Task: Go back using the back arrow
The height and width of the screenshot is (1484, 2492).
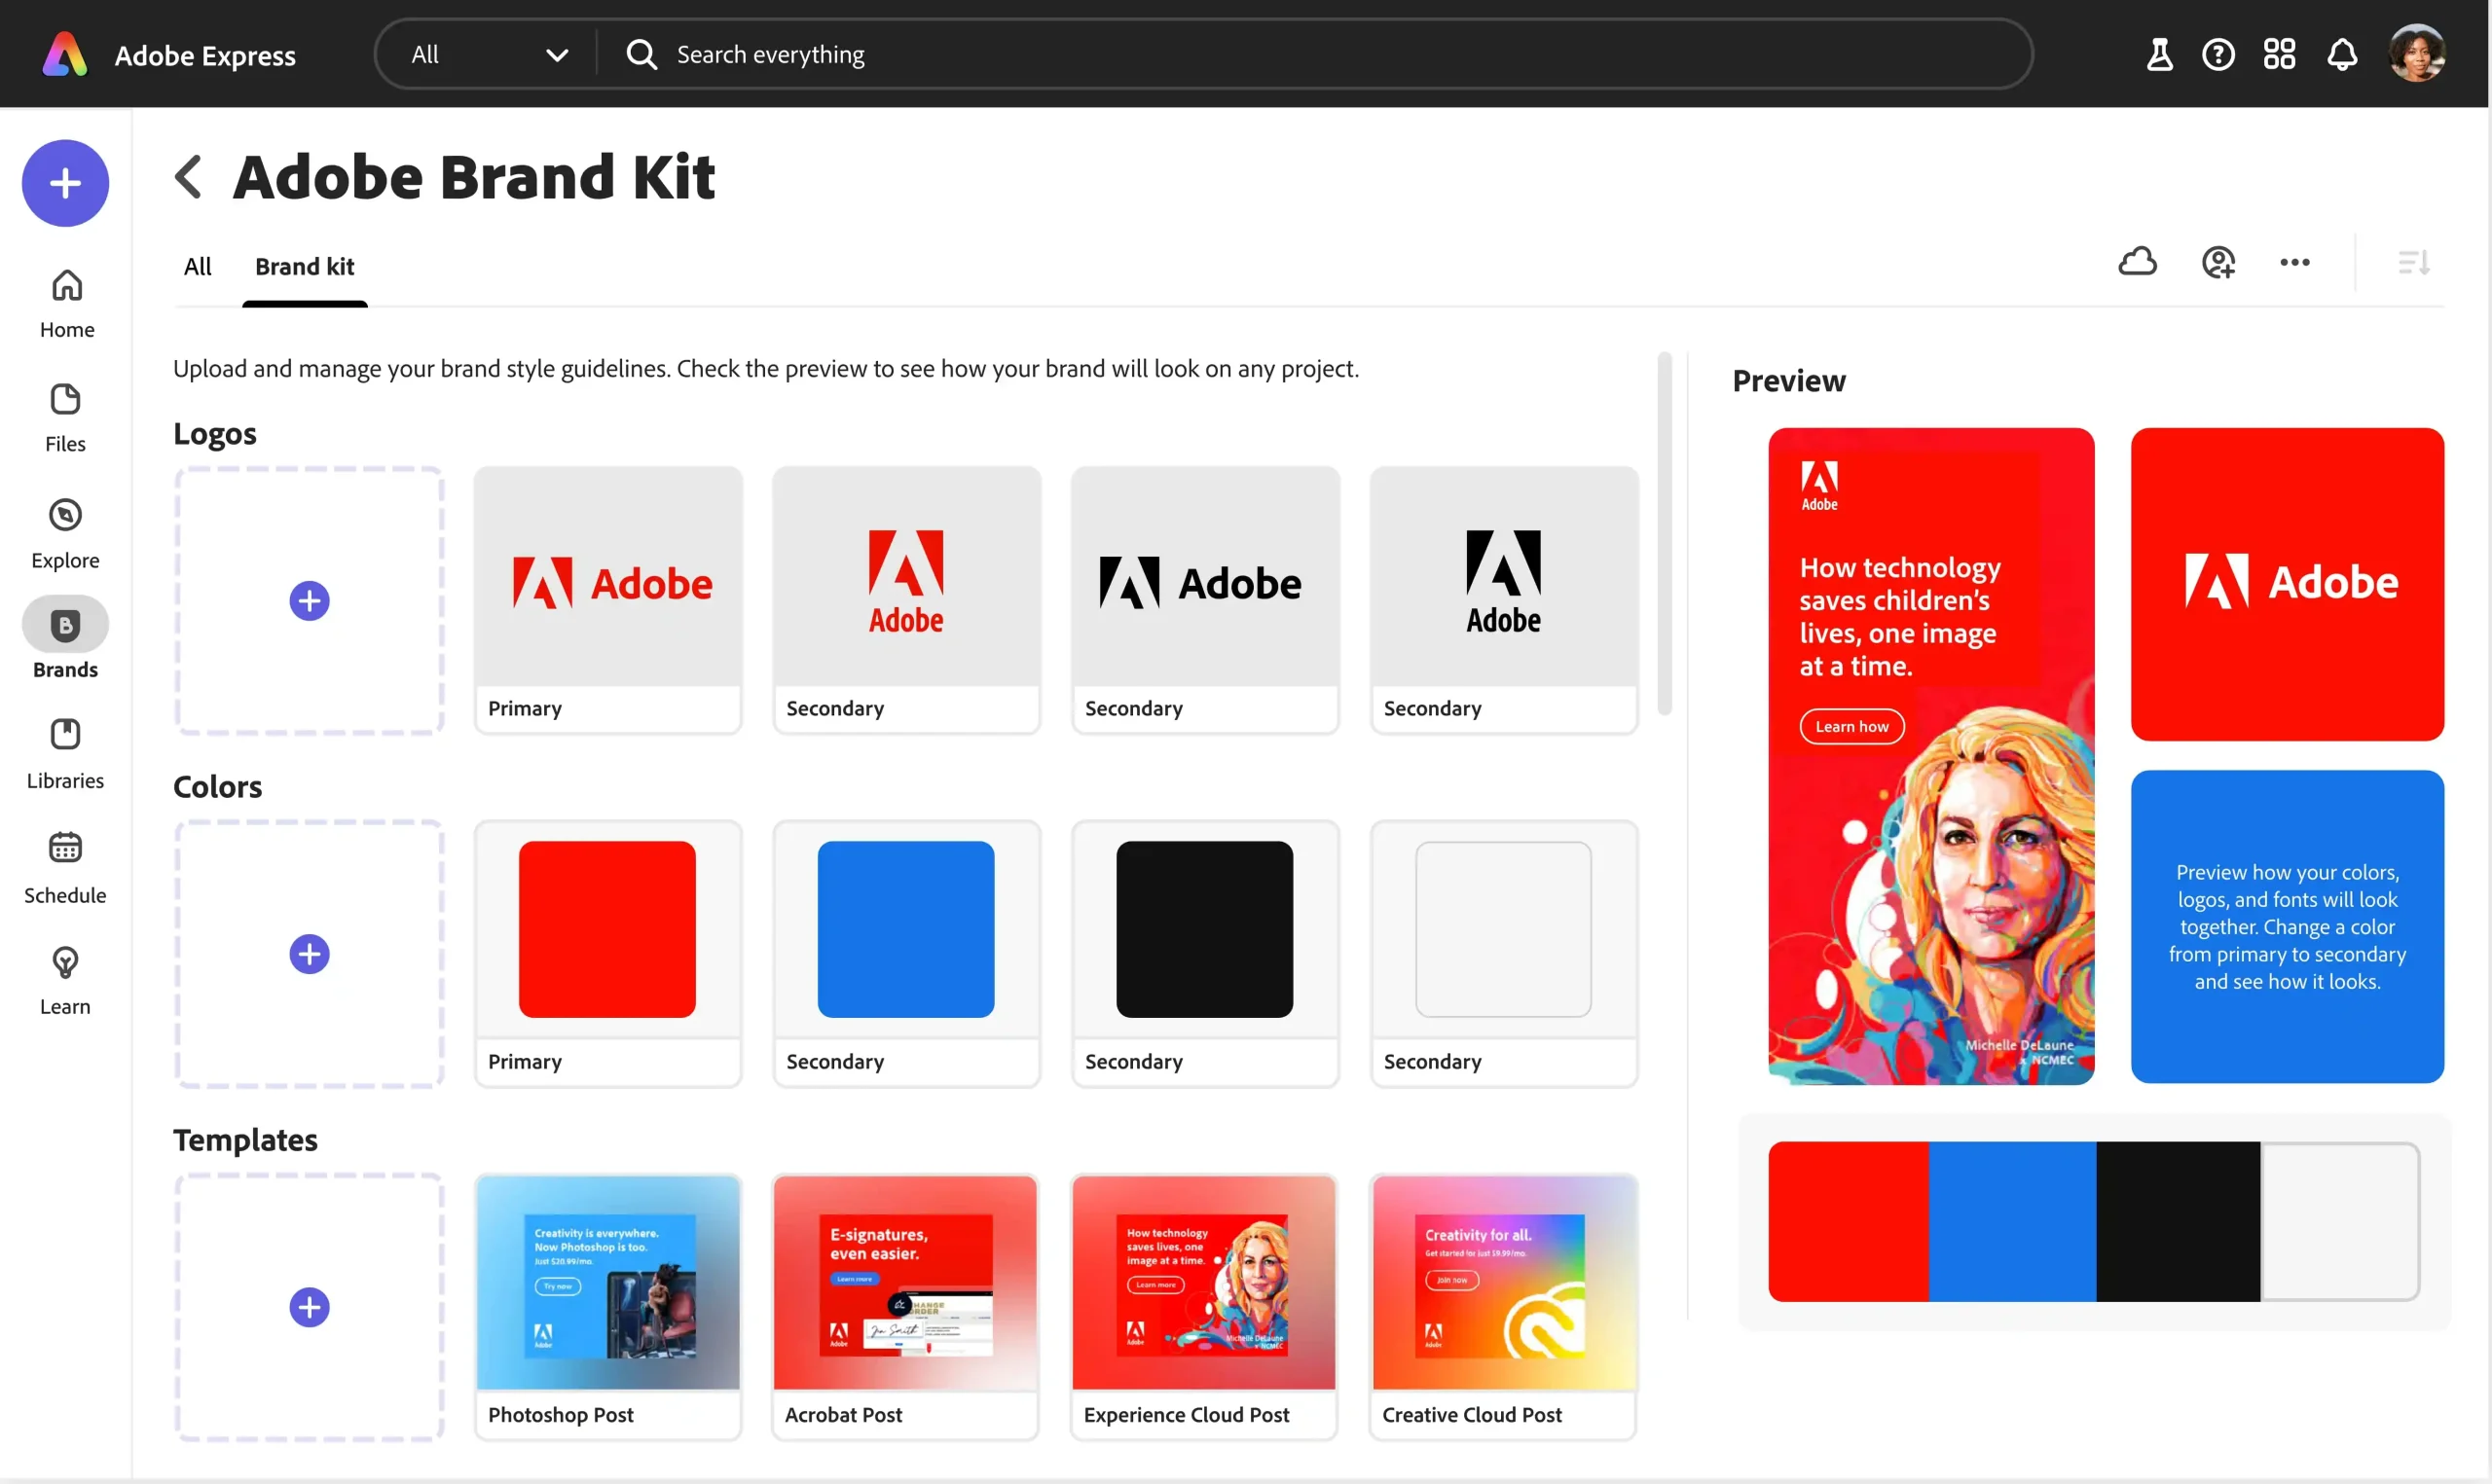Action: (x=188, y=176)
